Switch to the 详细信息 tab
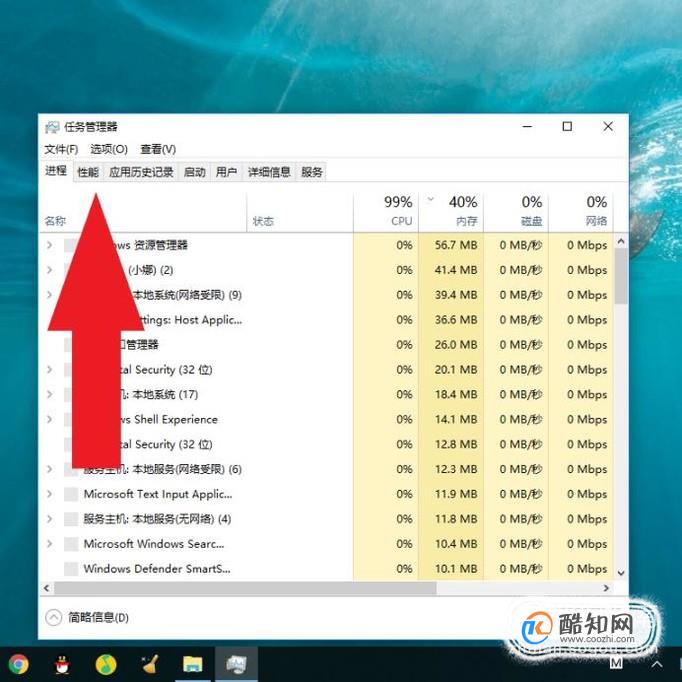 pos(269,172)
